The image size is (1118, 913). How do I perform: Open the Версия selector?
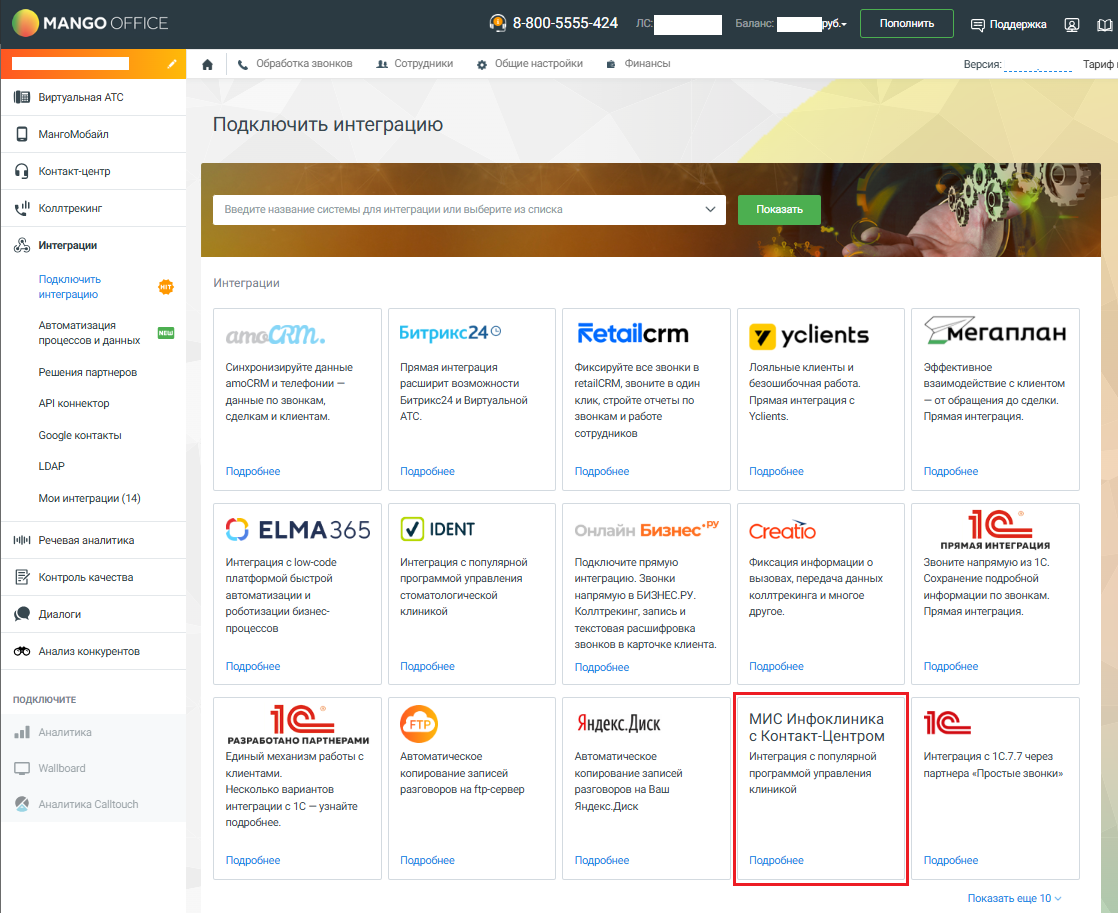point(1037,65)
